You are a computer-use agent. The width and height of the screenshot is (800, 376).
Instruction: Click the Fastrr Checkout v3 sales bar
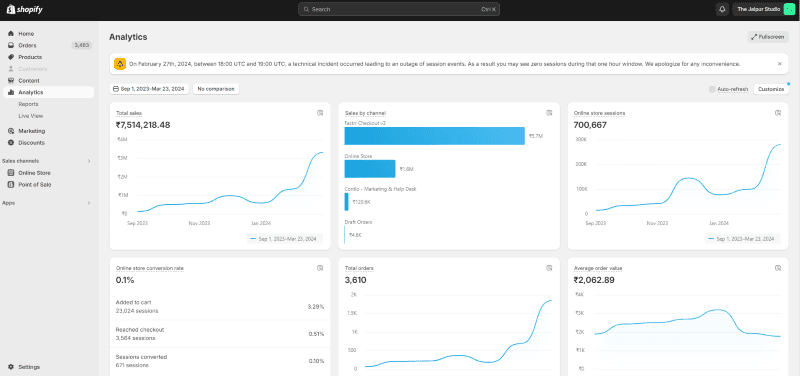pyautogui.click(x=434, y=136)
